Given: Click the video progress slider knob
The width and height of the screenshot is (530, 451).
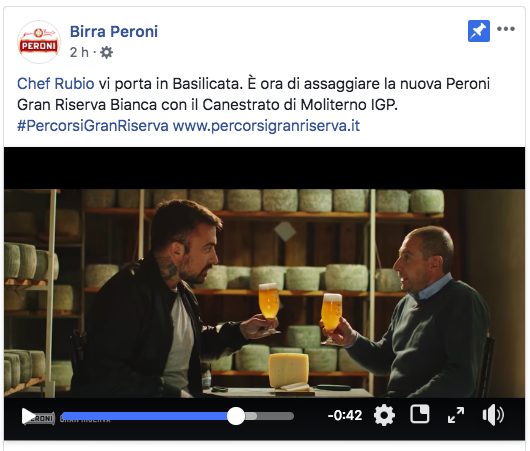Looking at the screenshot, I should (236, 416).
